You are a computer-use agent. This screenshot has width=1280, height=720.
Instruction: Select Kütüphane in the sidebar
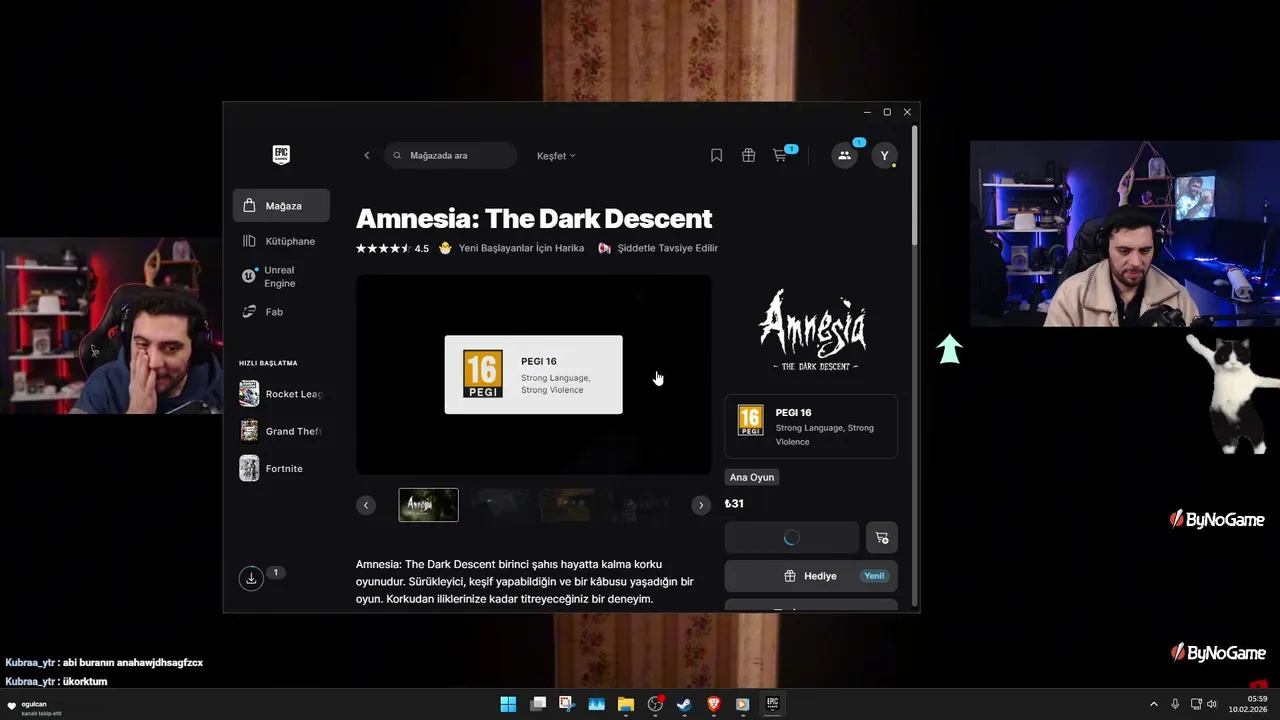click(x=281, y=241)
